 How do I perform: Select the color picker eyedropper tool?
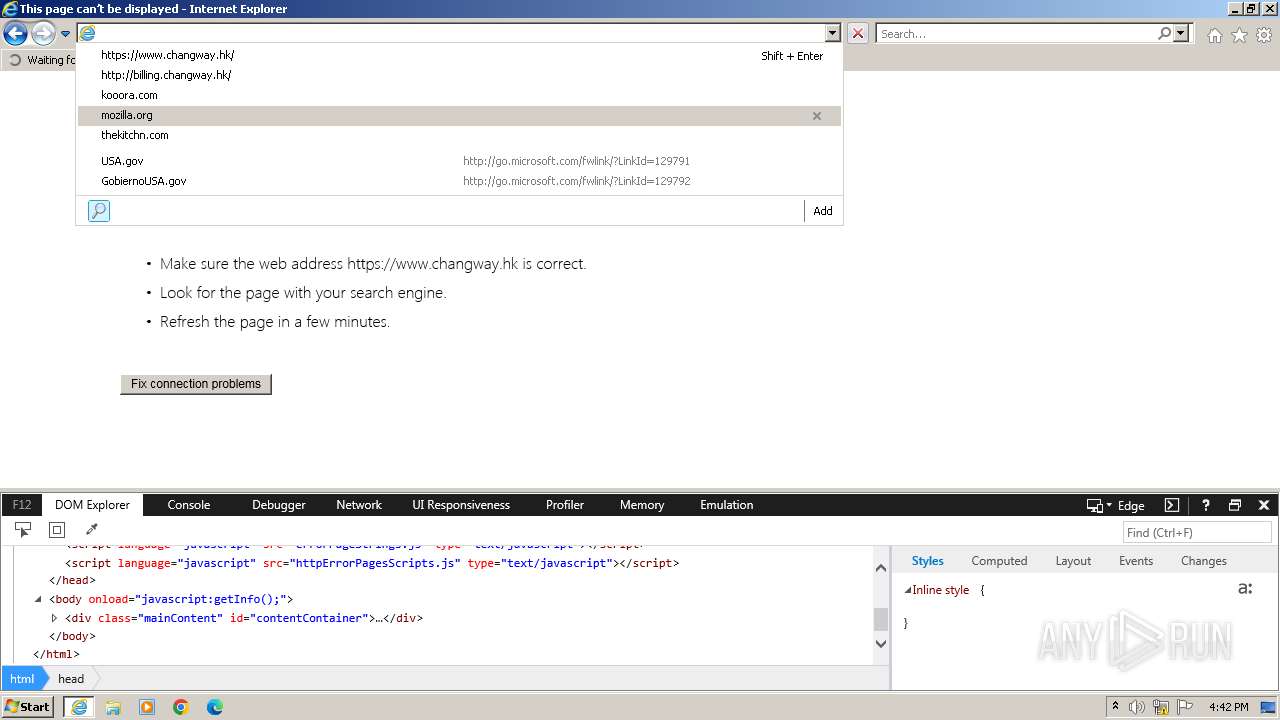[91, 530]
